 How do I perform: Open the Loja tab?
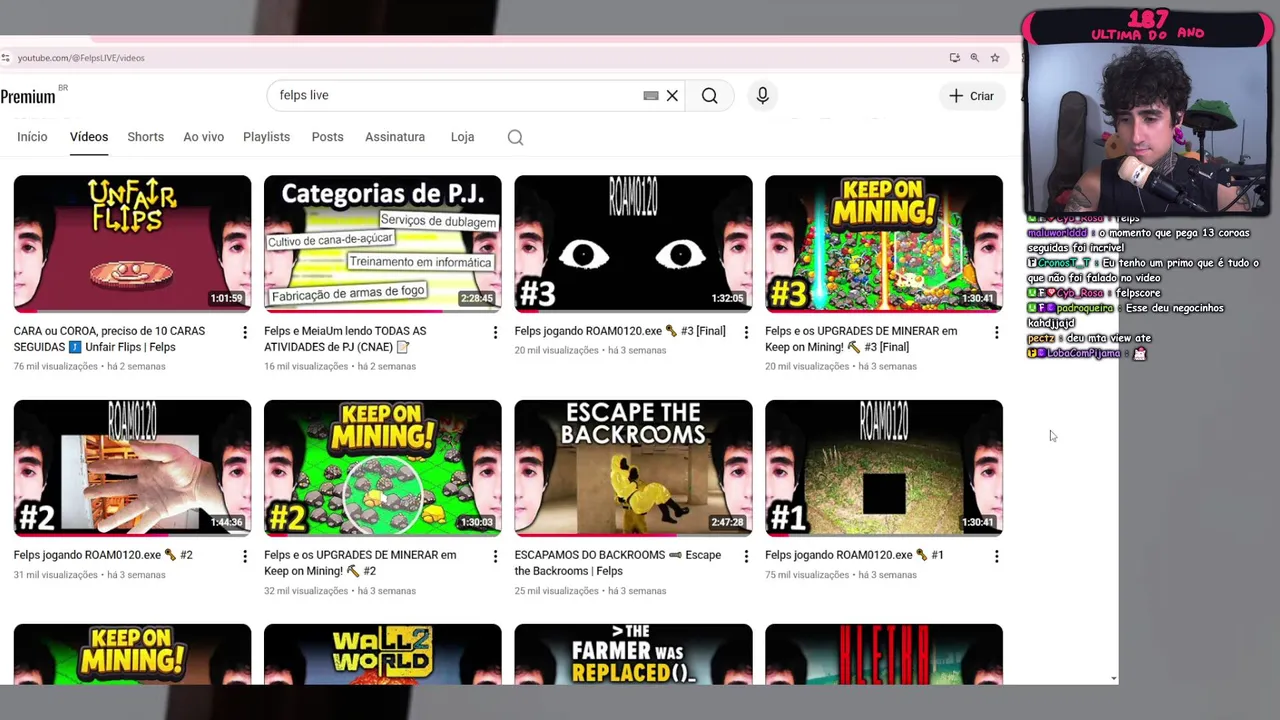(x=462, y=137)
